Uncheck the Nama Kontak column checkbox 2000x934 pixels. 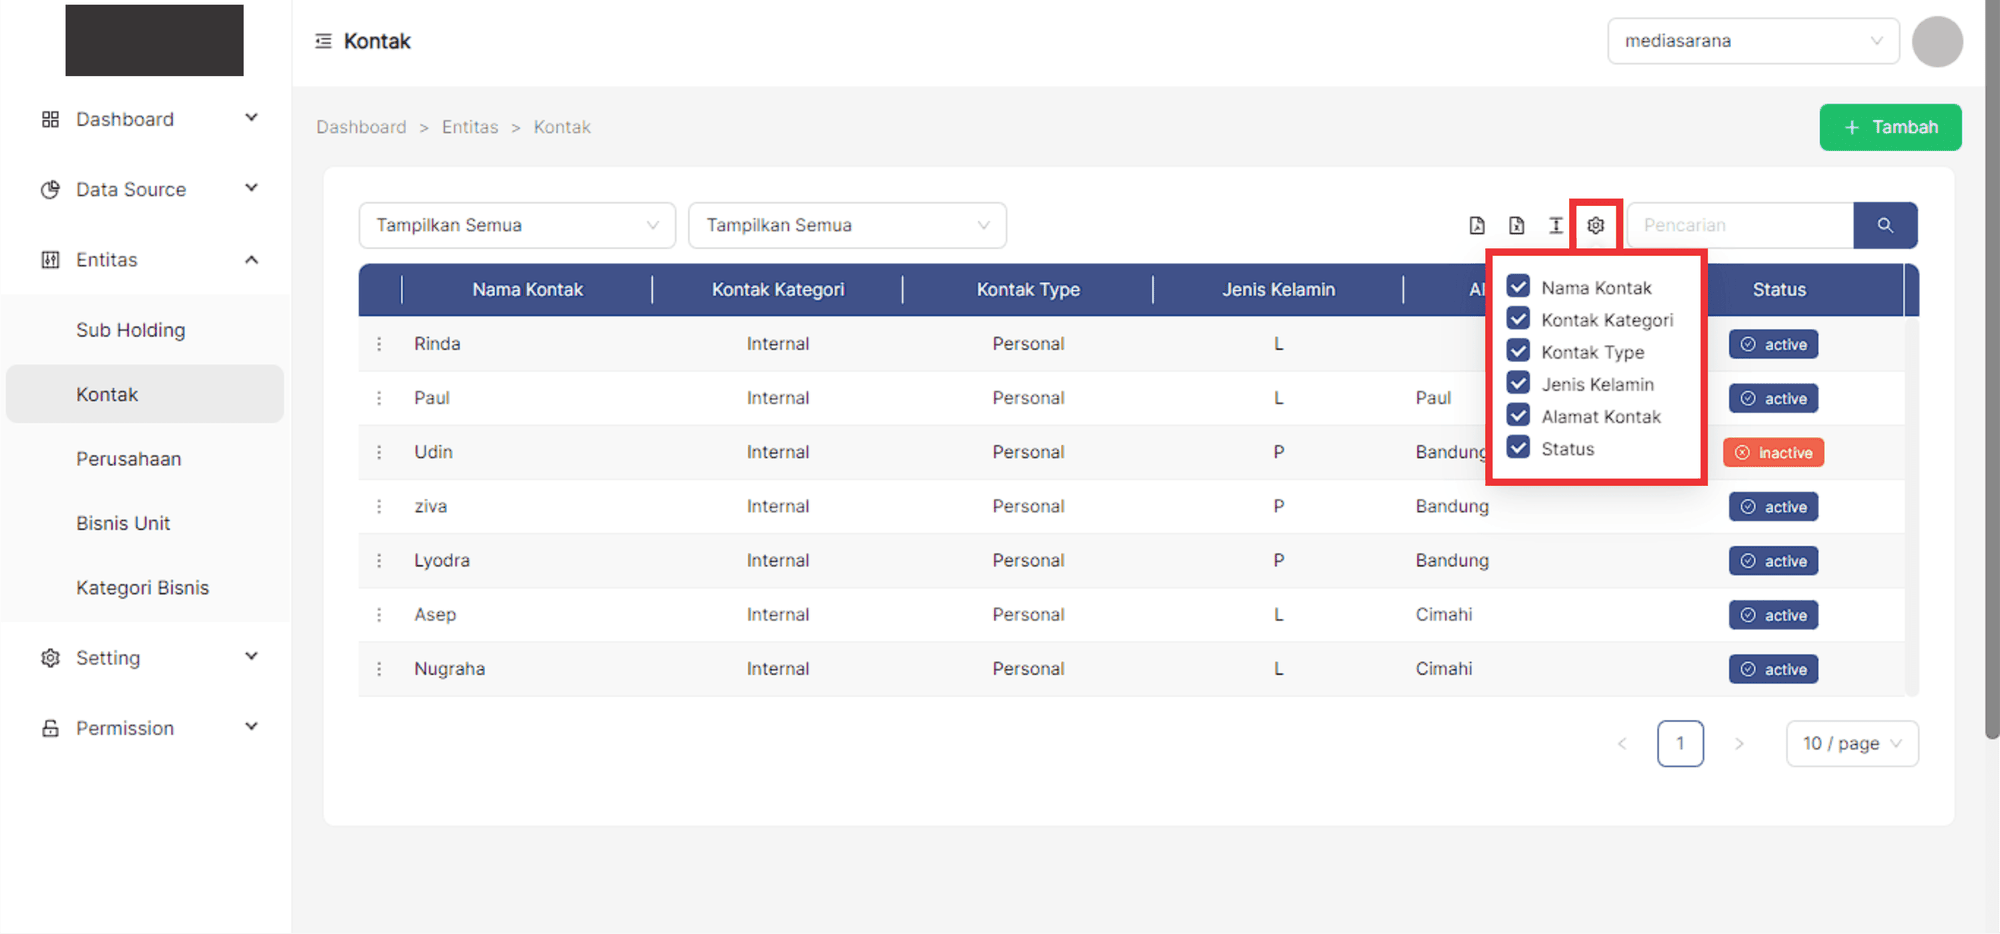click(x=1518, y=287)
